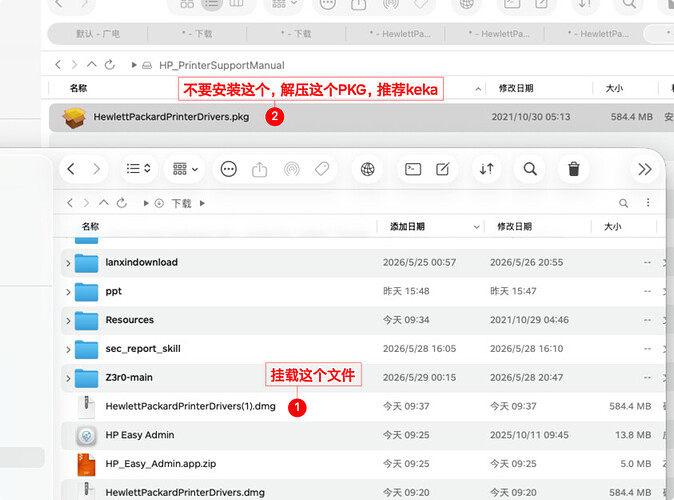
Task: Expand the lanxindownload folder
Action: click(x=68, y=263)
